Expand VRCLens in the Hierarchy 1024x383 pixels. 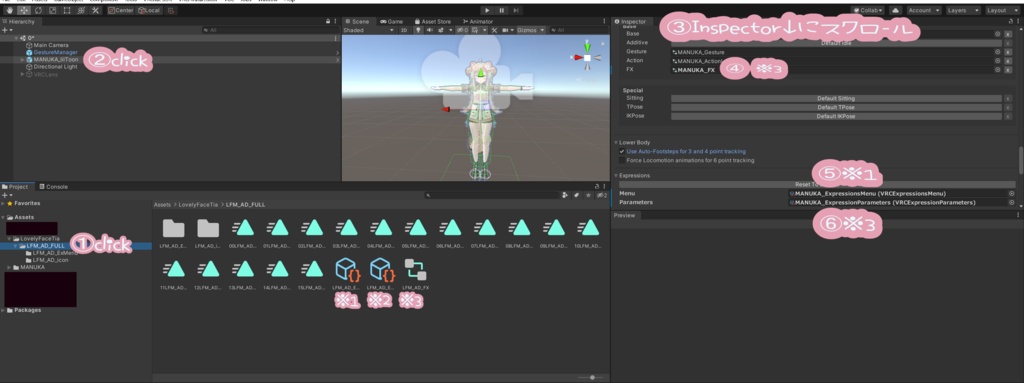coord(22,75)
